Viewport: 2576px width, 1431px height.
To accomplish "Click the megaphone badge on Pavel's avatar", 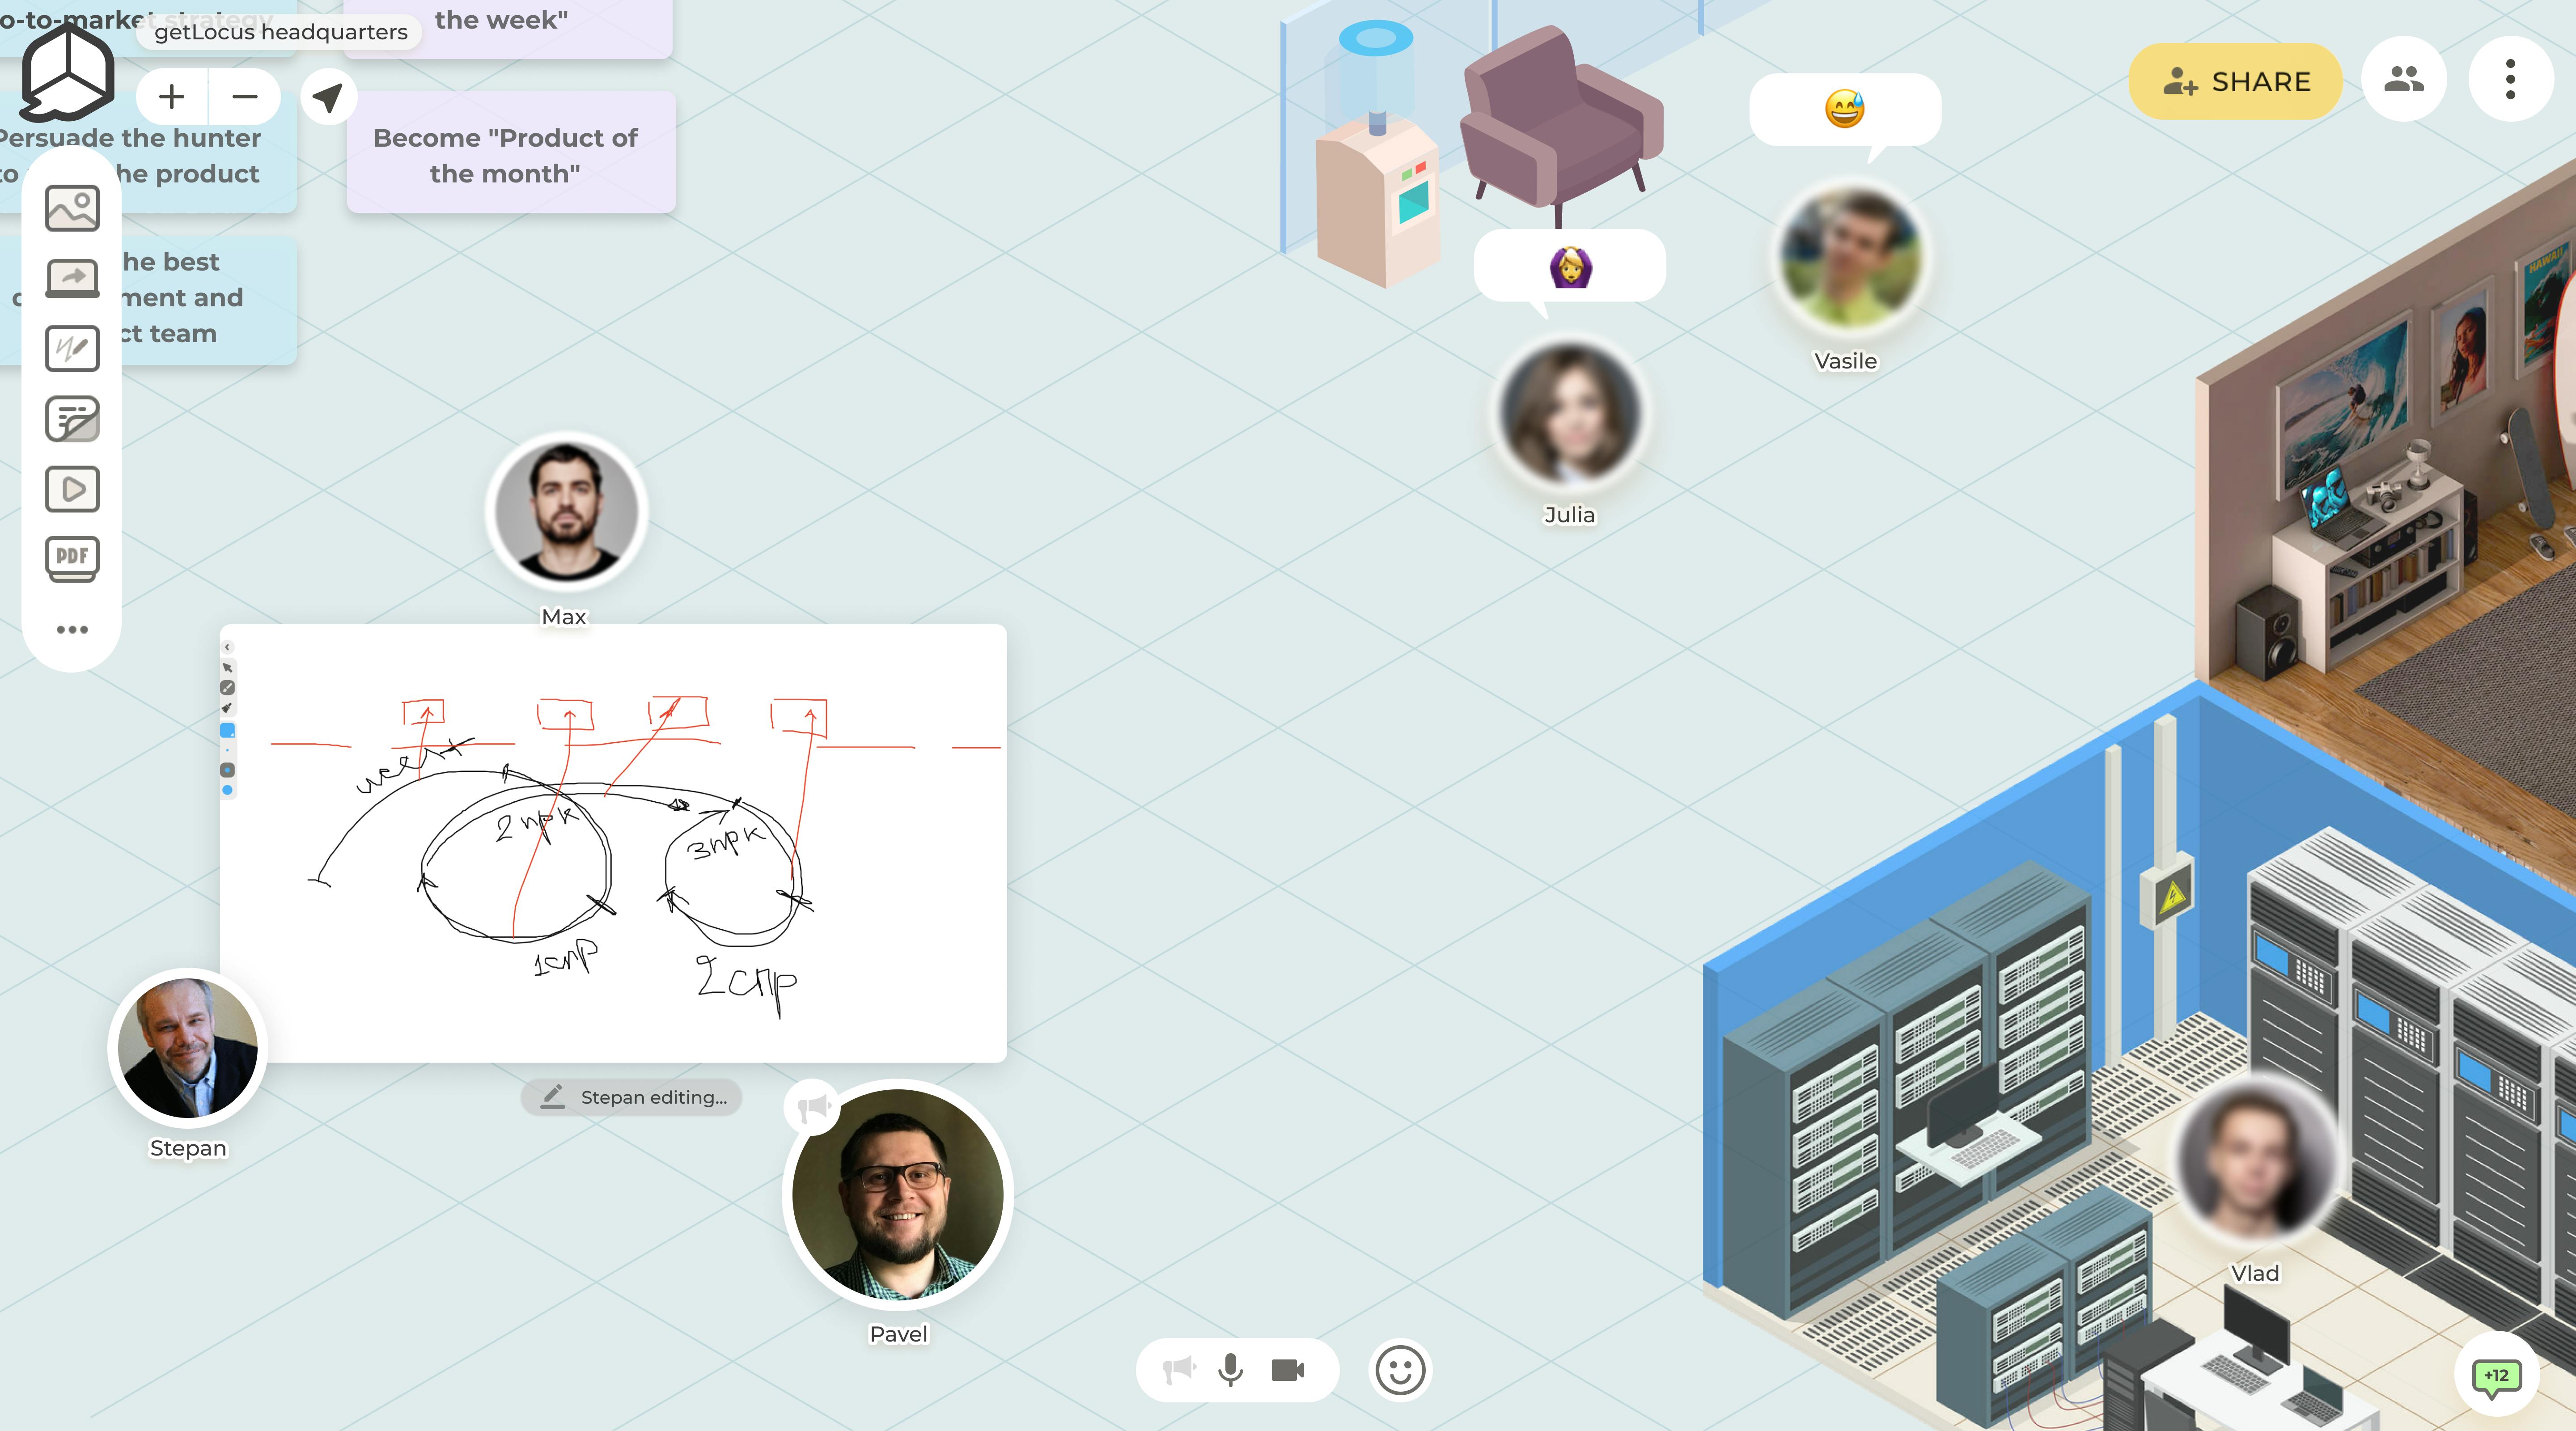I will tap(813, 1107).
